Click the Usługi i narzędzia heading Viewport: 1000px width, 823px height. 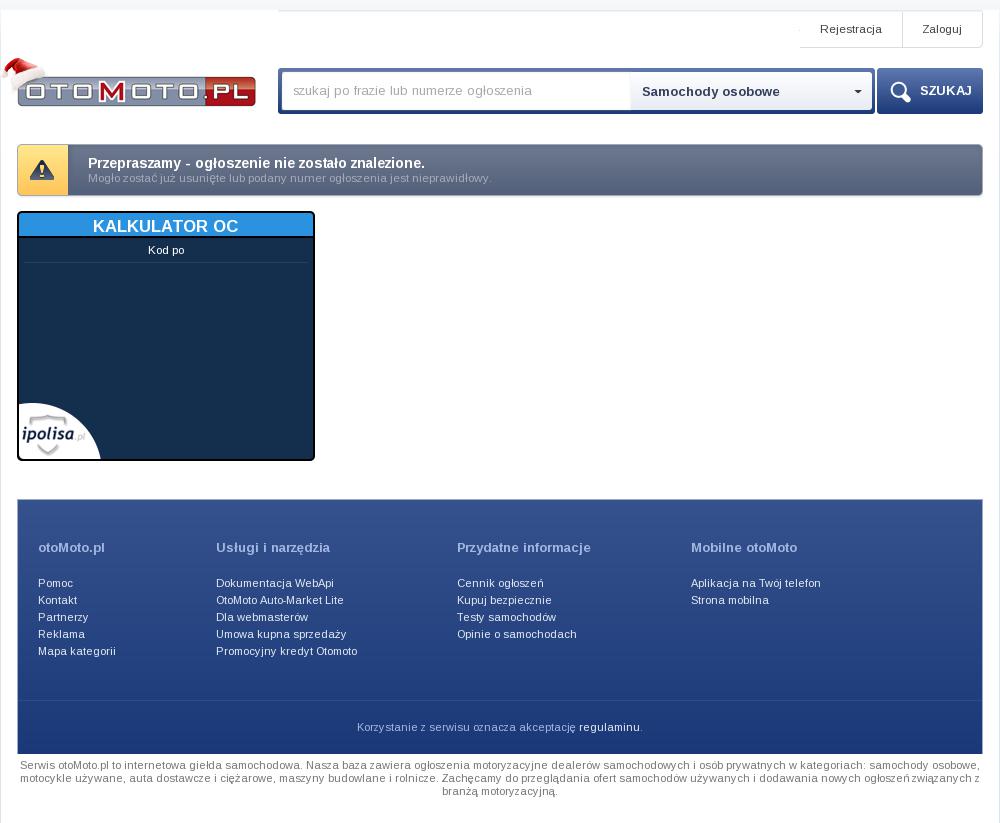pyautogui.click(x=273, y=547)
